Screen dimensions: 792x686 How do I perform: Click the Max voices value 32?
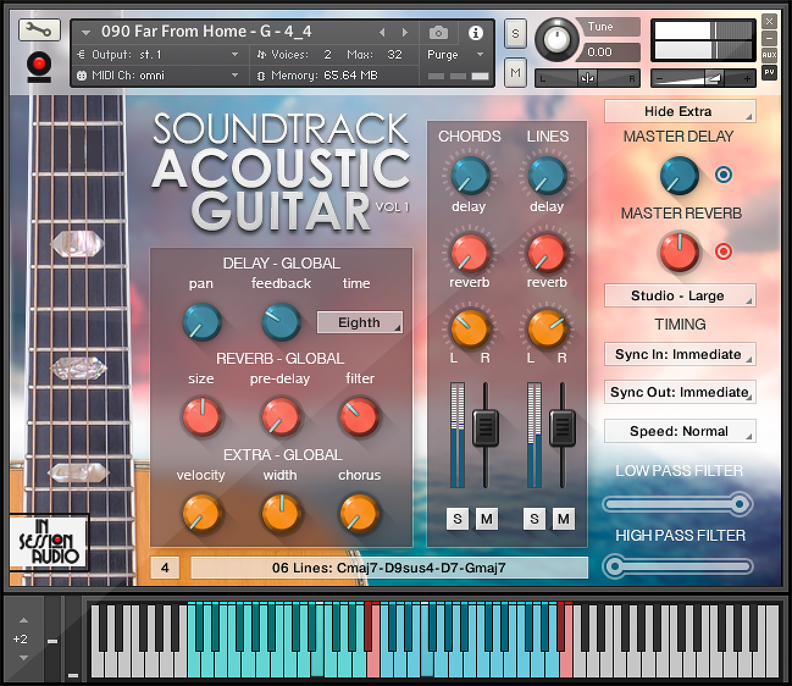394,55
